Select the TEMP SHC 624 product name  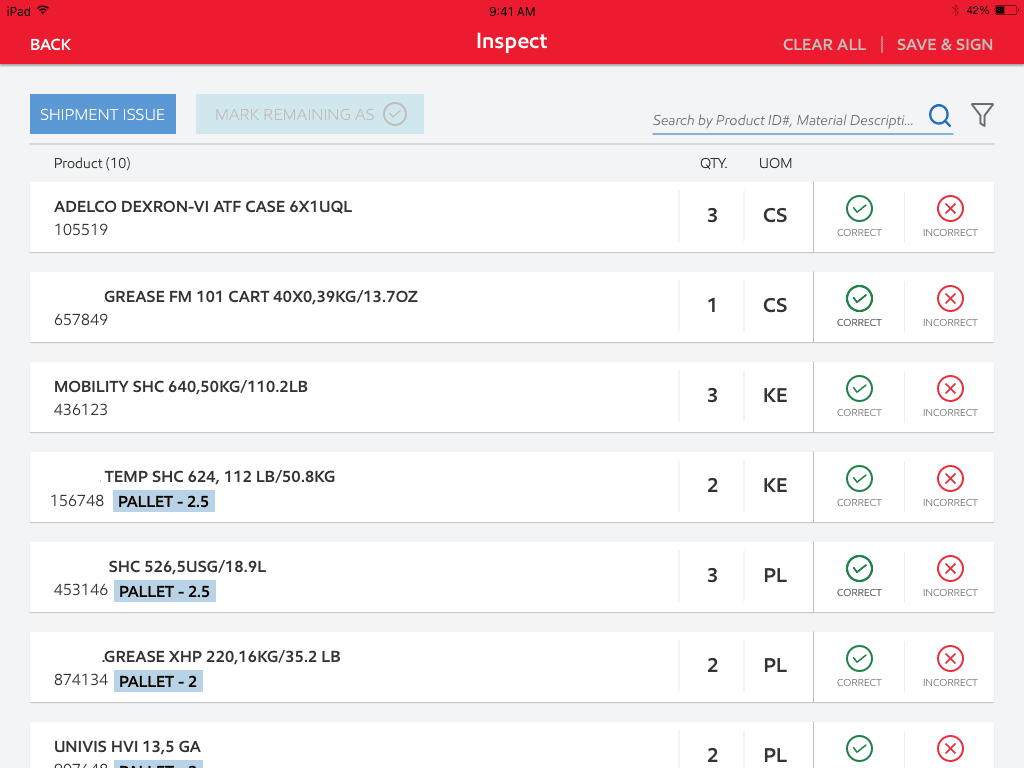(219, 477)
